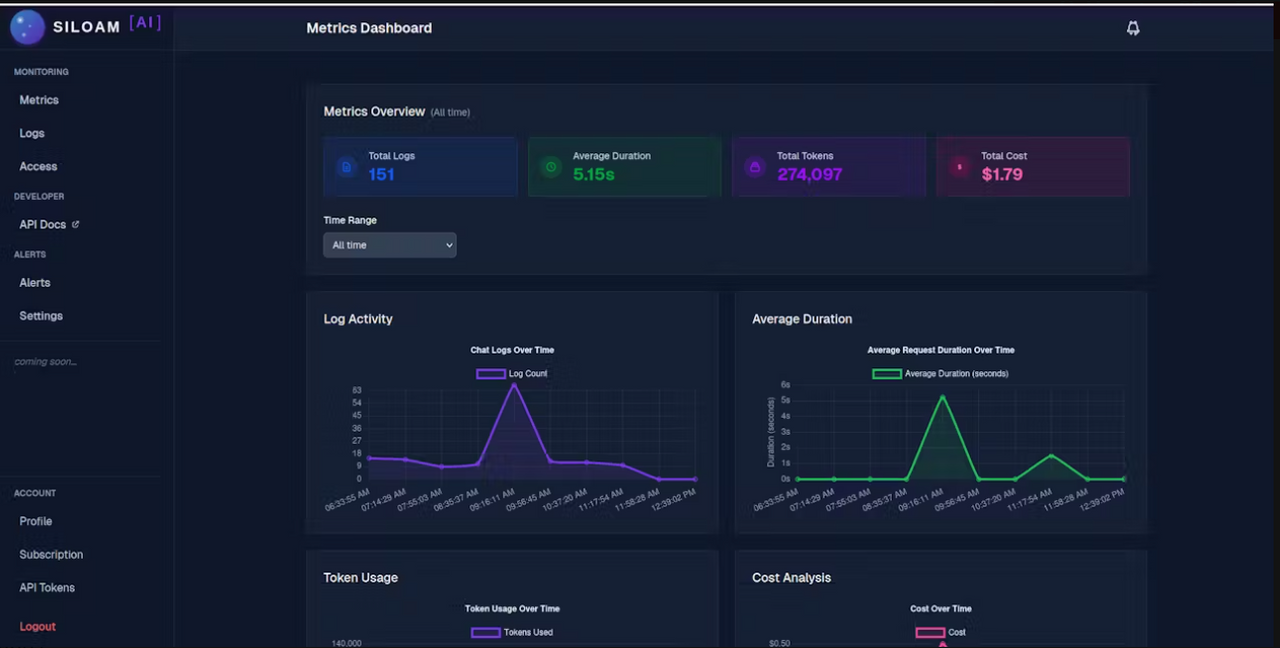Click the peak point of the Log Count line
The width and height of the screenshot is (1280, 648).
tap(514, 385)
